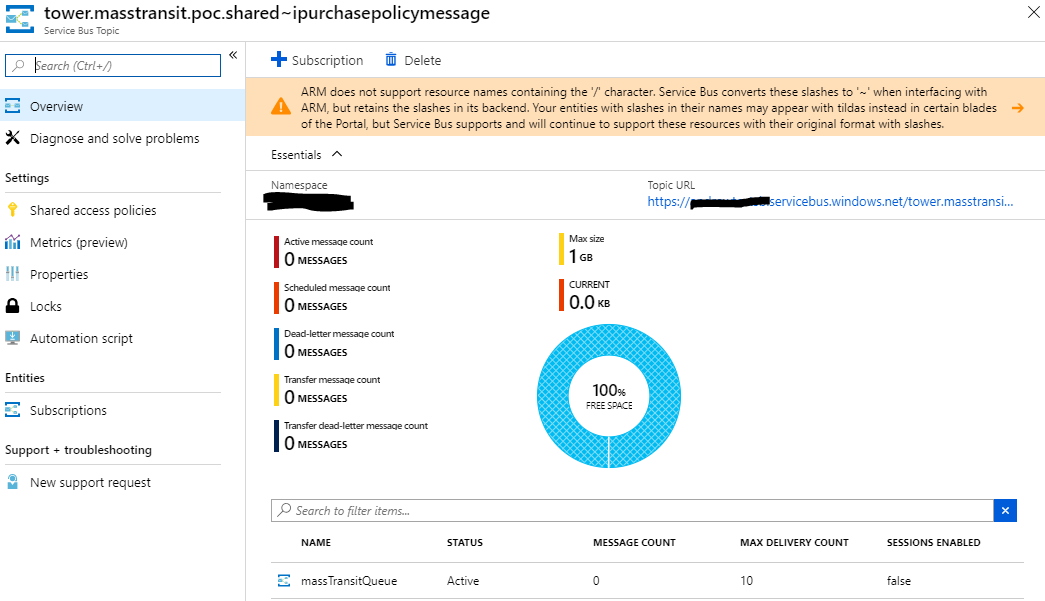Screen dimensions: 1045x601
Task: Click the Properties bars icon
Action: pyautogui.click(x=12, y=274)
